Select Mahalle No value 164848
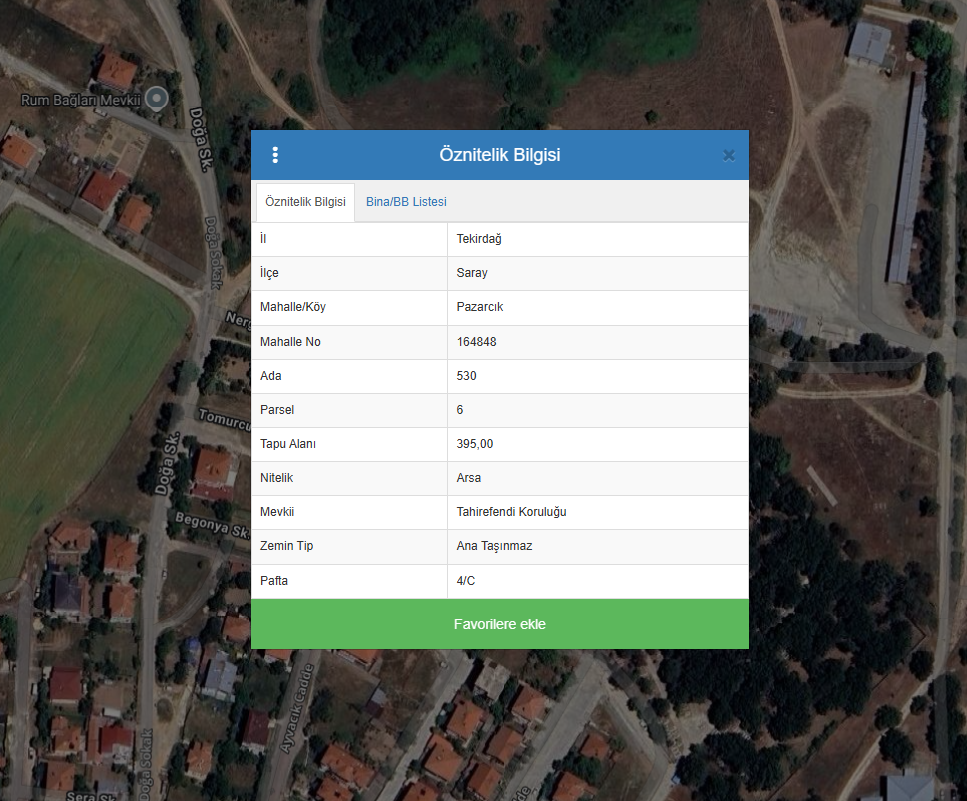The height and width of the screenshot is (801, 967). [x=476, y=342]
